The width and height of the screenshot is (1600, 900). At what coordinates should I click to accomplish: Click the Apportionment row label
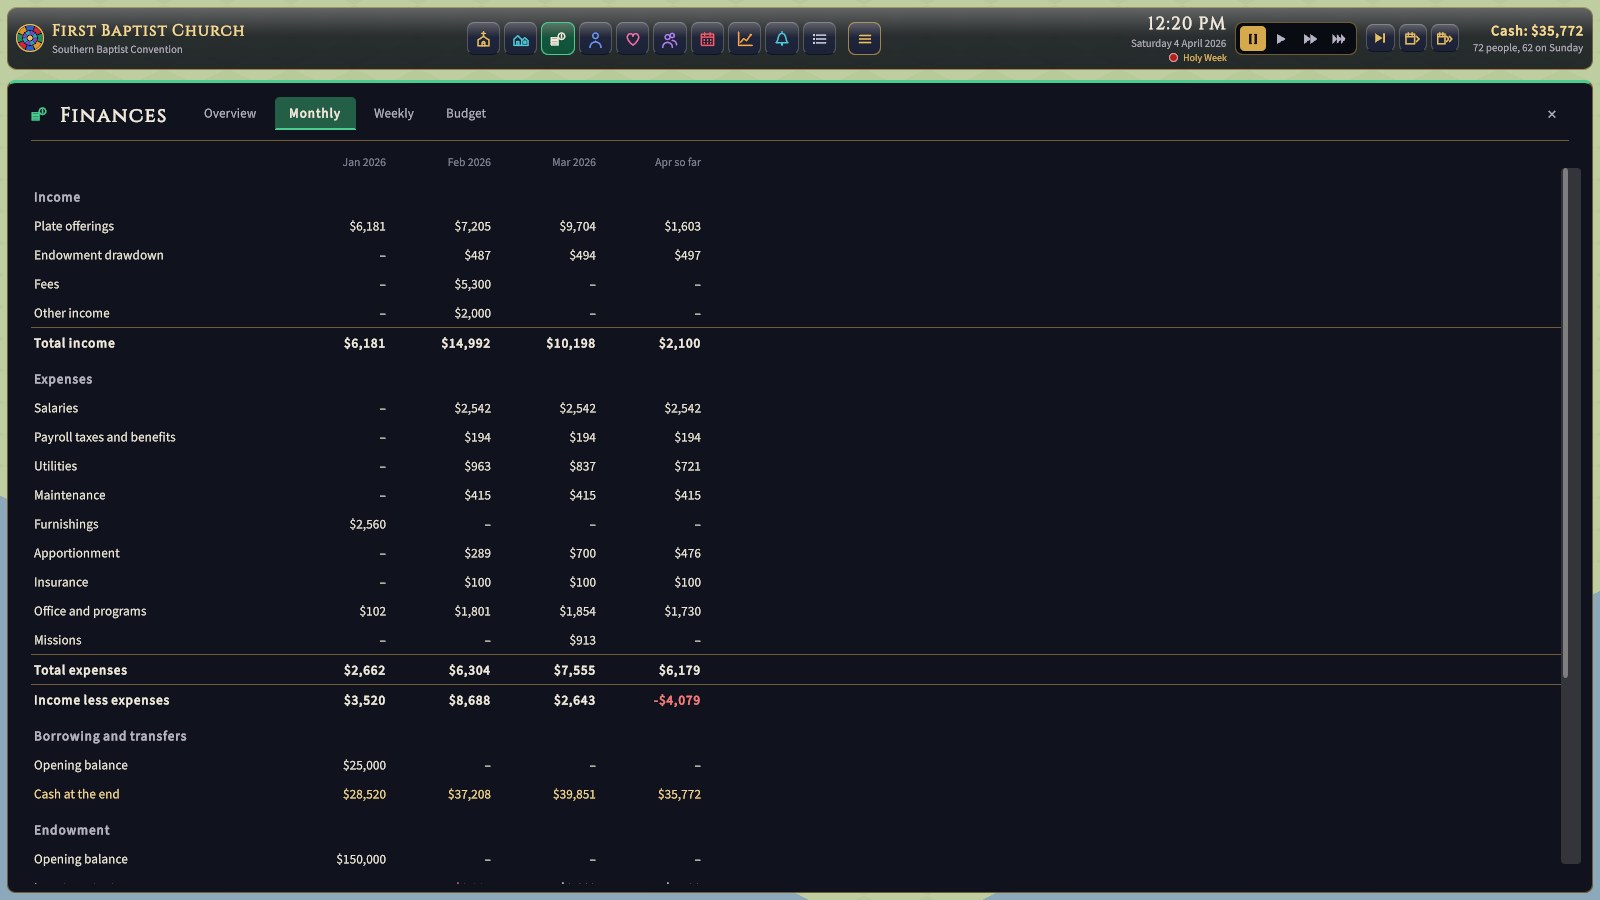(77, 553)
